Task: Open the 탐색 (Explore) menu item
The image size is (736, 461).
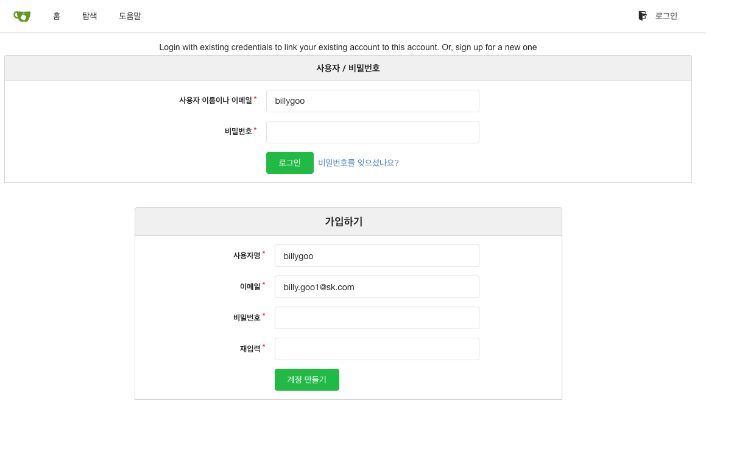Action: (89, 16)
